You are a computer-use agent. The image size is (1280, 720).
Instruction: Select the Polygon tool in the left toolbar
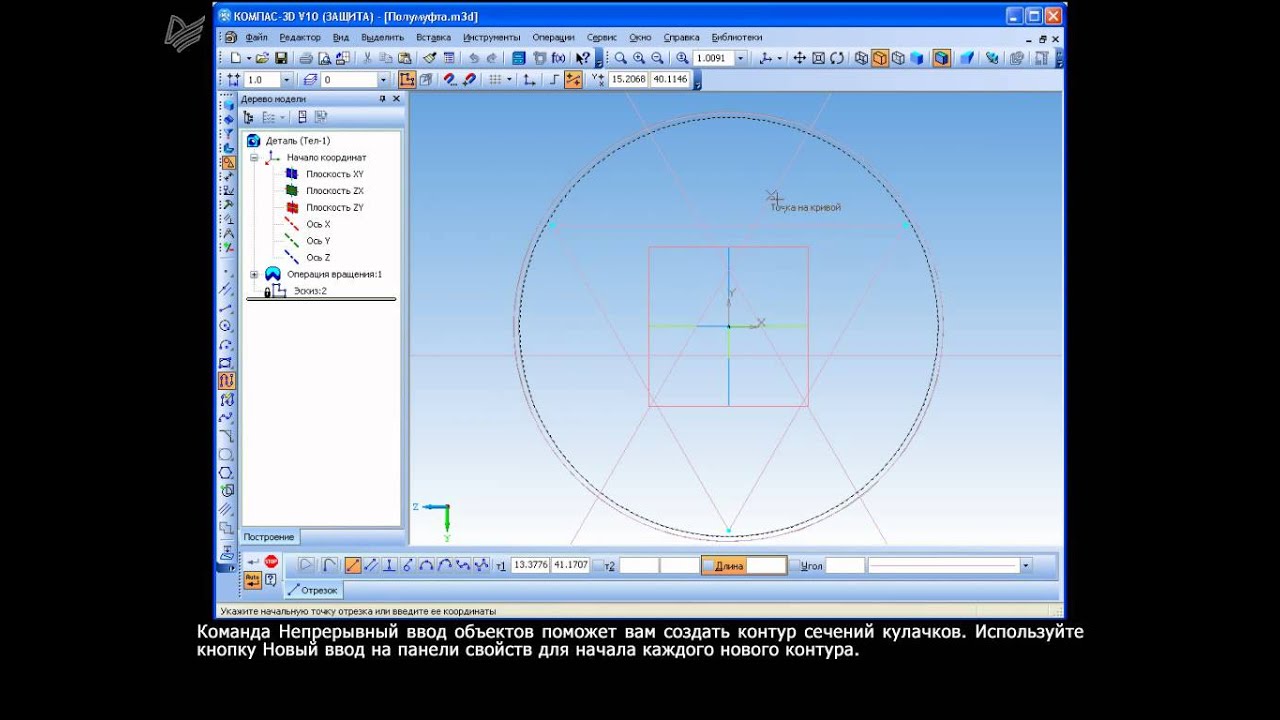226,472
